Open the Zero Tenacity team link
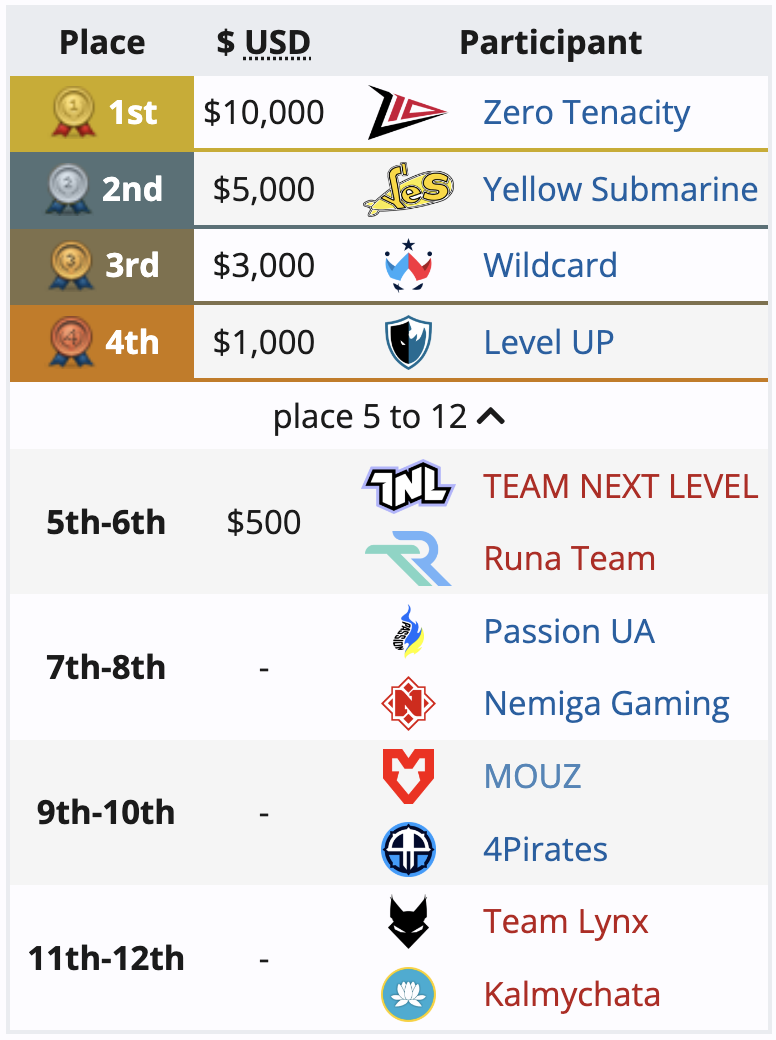Image resolution: width=776 pixels, height=1040 pixels. click(x=586, y=112)
